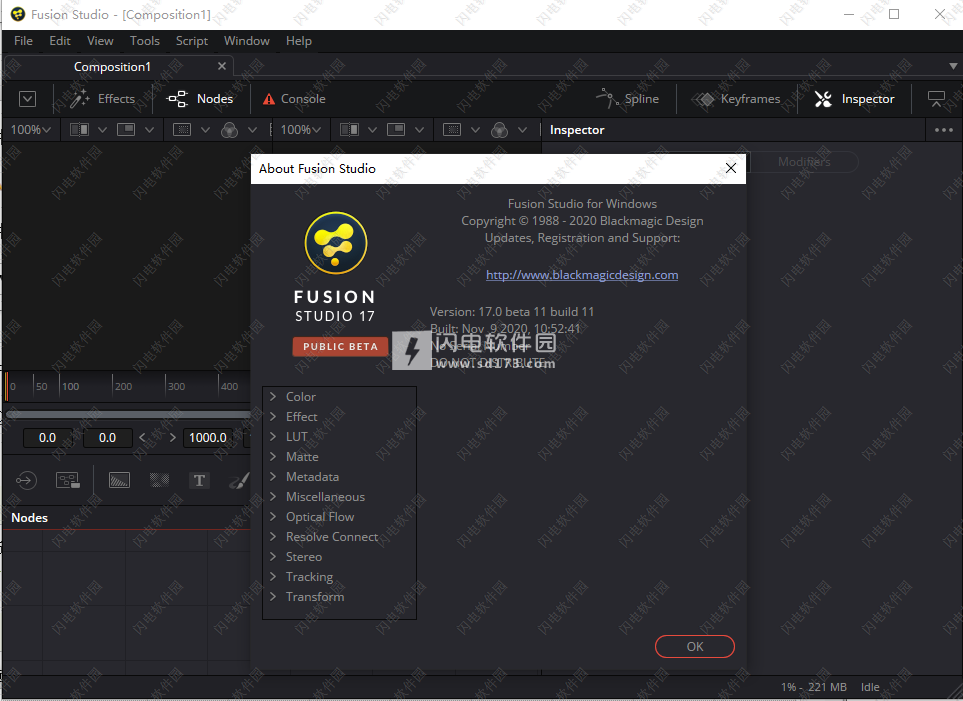Screen dimensions: 963x701
Task: Click the boxed chevron icon left of Effects
Action: tap(27, 99)
